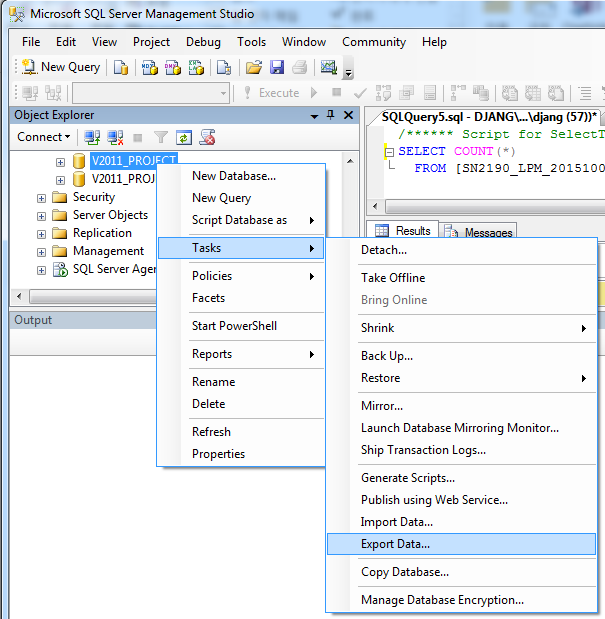The height and width of the screenshot is (619, 605).
Task: Open the Tools menu
Action: [251, 42]
